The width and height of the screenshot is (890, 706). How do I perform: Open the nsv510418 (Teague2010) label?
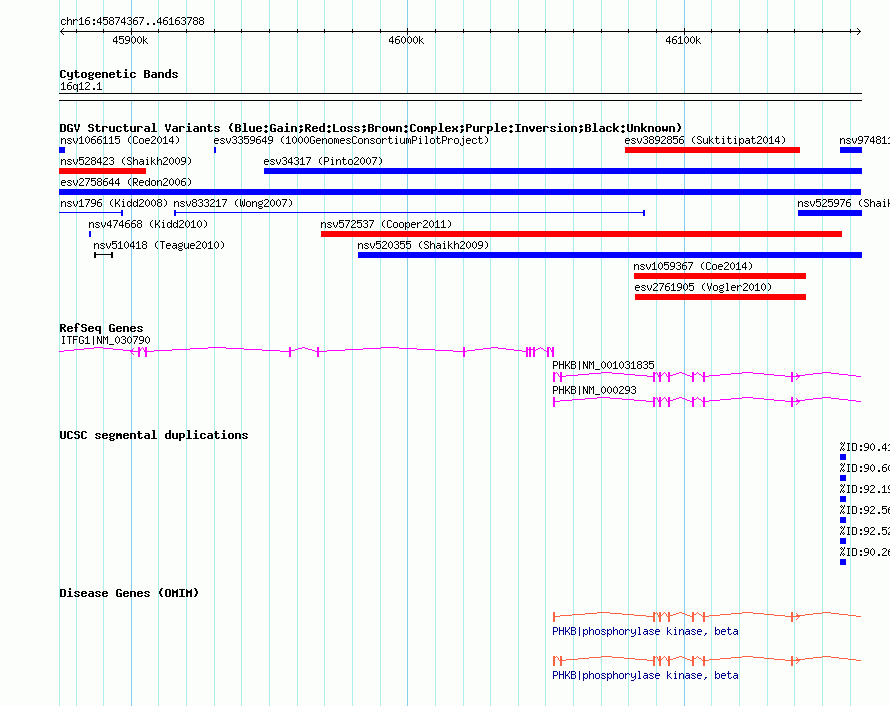pyautogui.click(x=159, y=245)
